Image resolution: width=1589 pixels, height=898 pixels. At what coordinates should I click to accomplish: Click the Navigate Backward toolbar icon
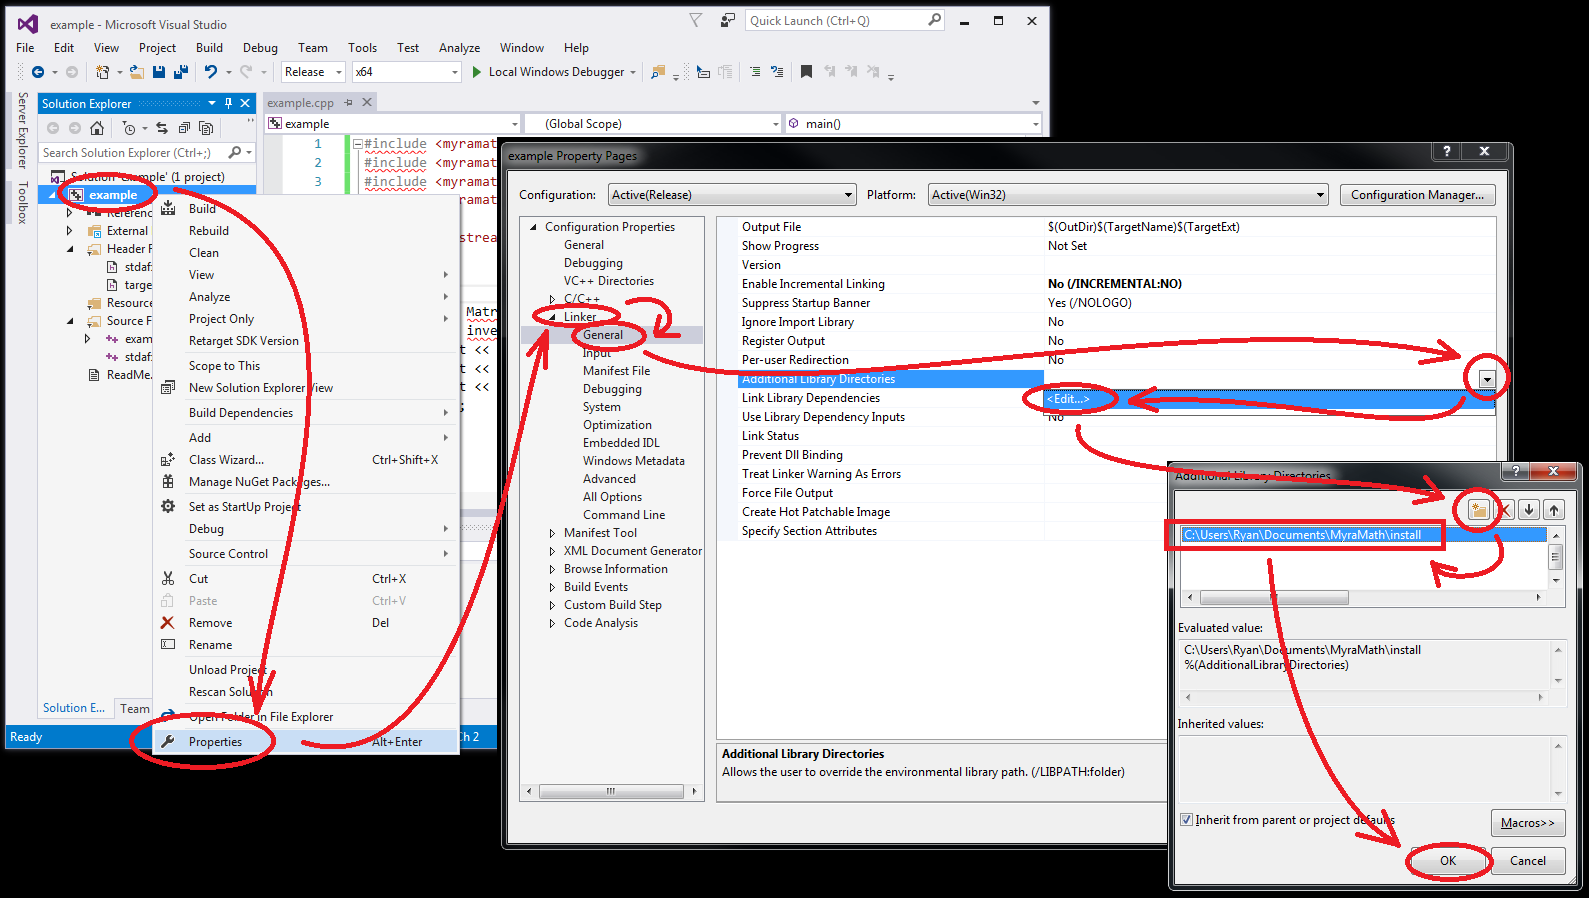coord(38,72)
